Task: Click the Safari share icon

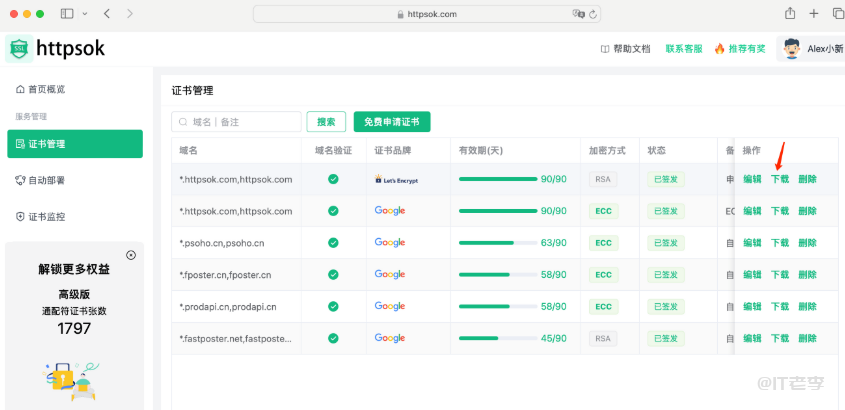Action: 790,14
